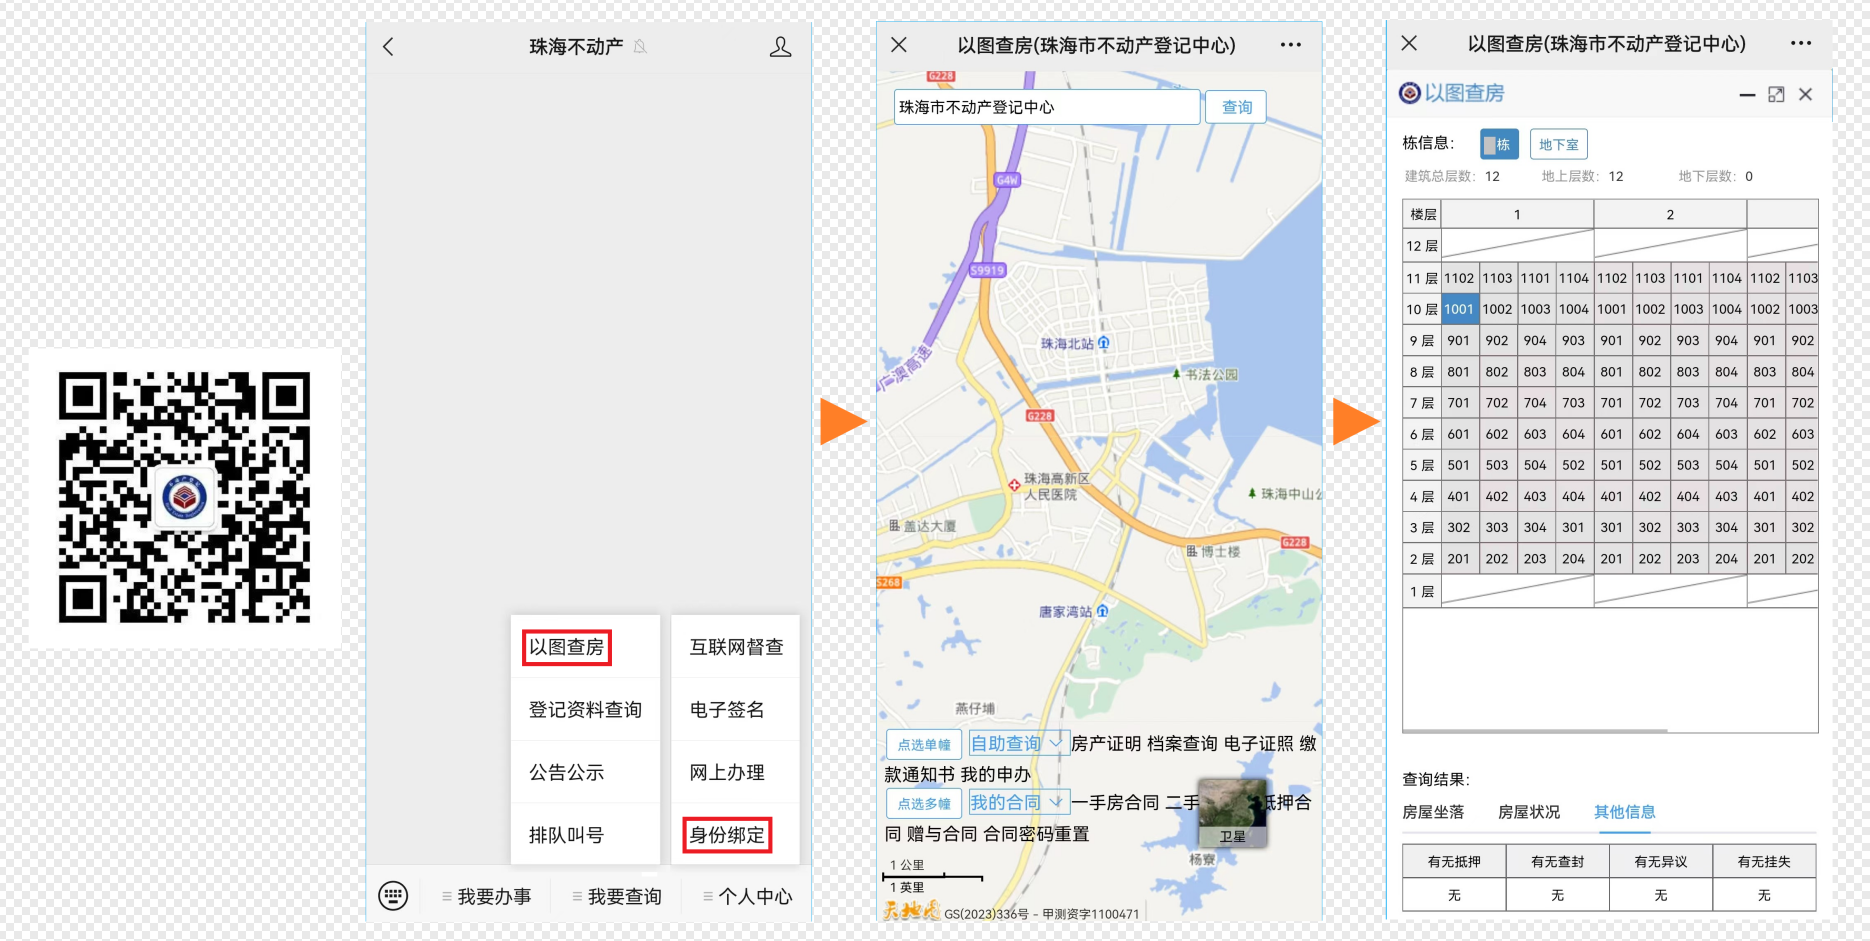Open the three-dots menu on map page

click(x=1290, y=45)
